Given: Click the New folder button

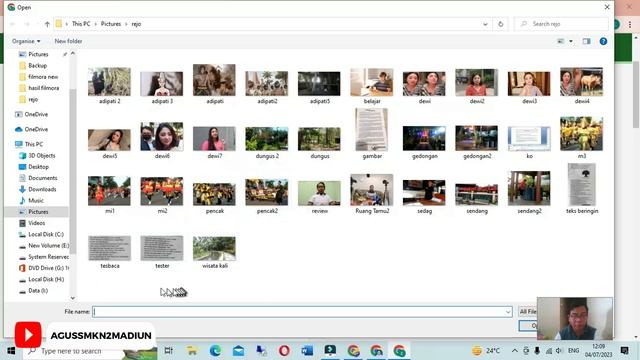Looking at the screenshot, I should point(68,41).
